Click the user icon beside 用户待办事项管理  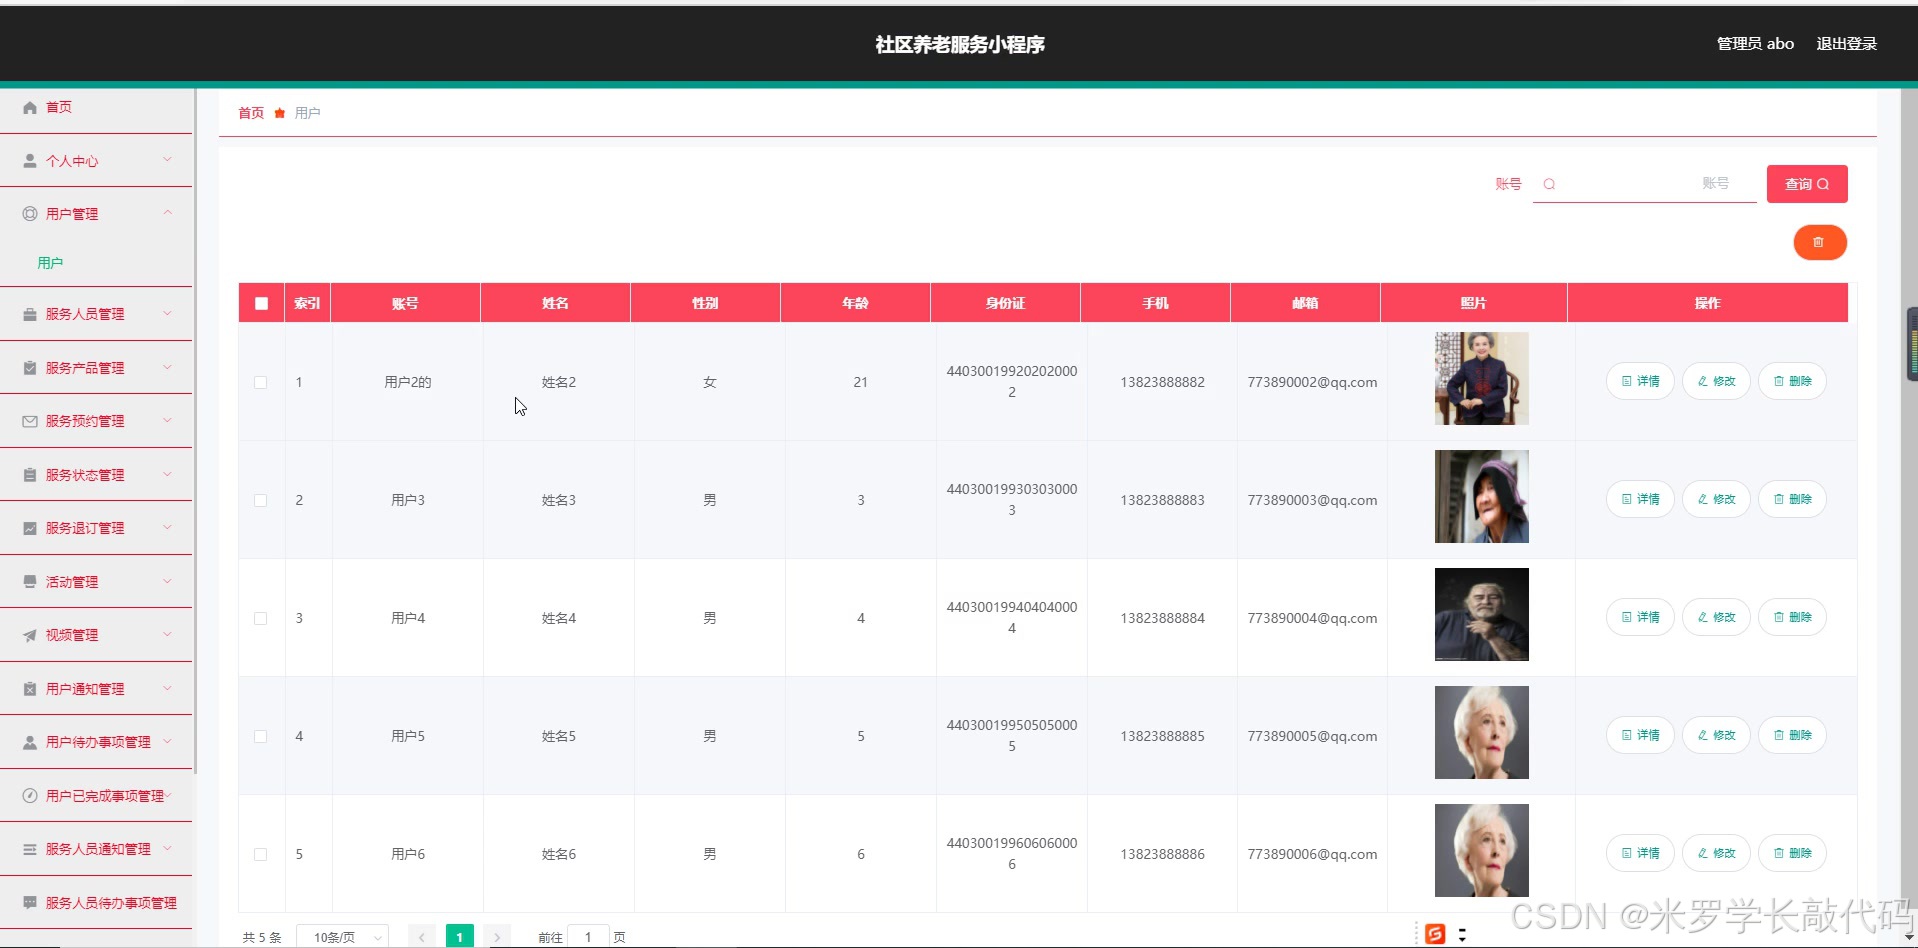click(30, 742)
